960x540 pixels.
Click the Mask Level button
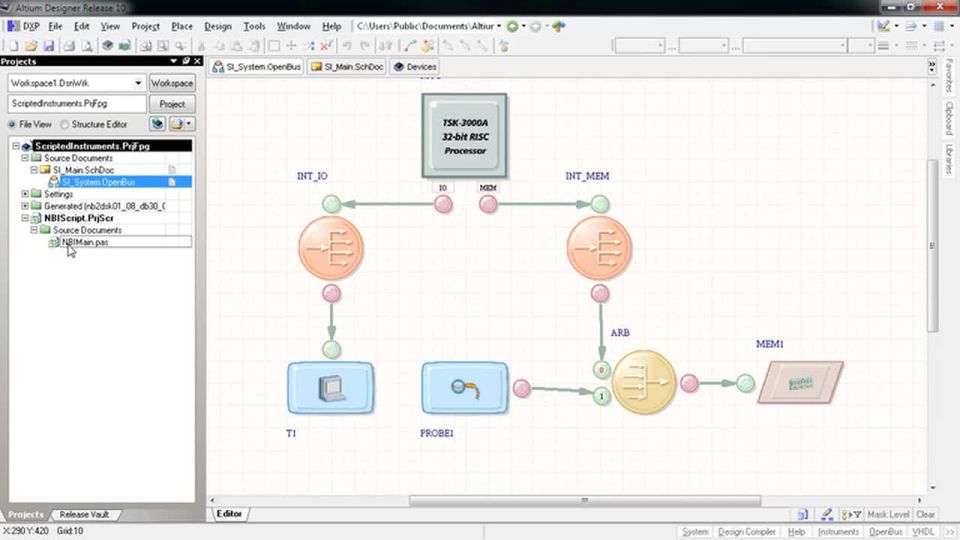(x=888, y=514)
